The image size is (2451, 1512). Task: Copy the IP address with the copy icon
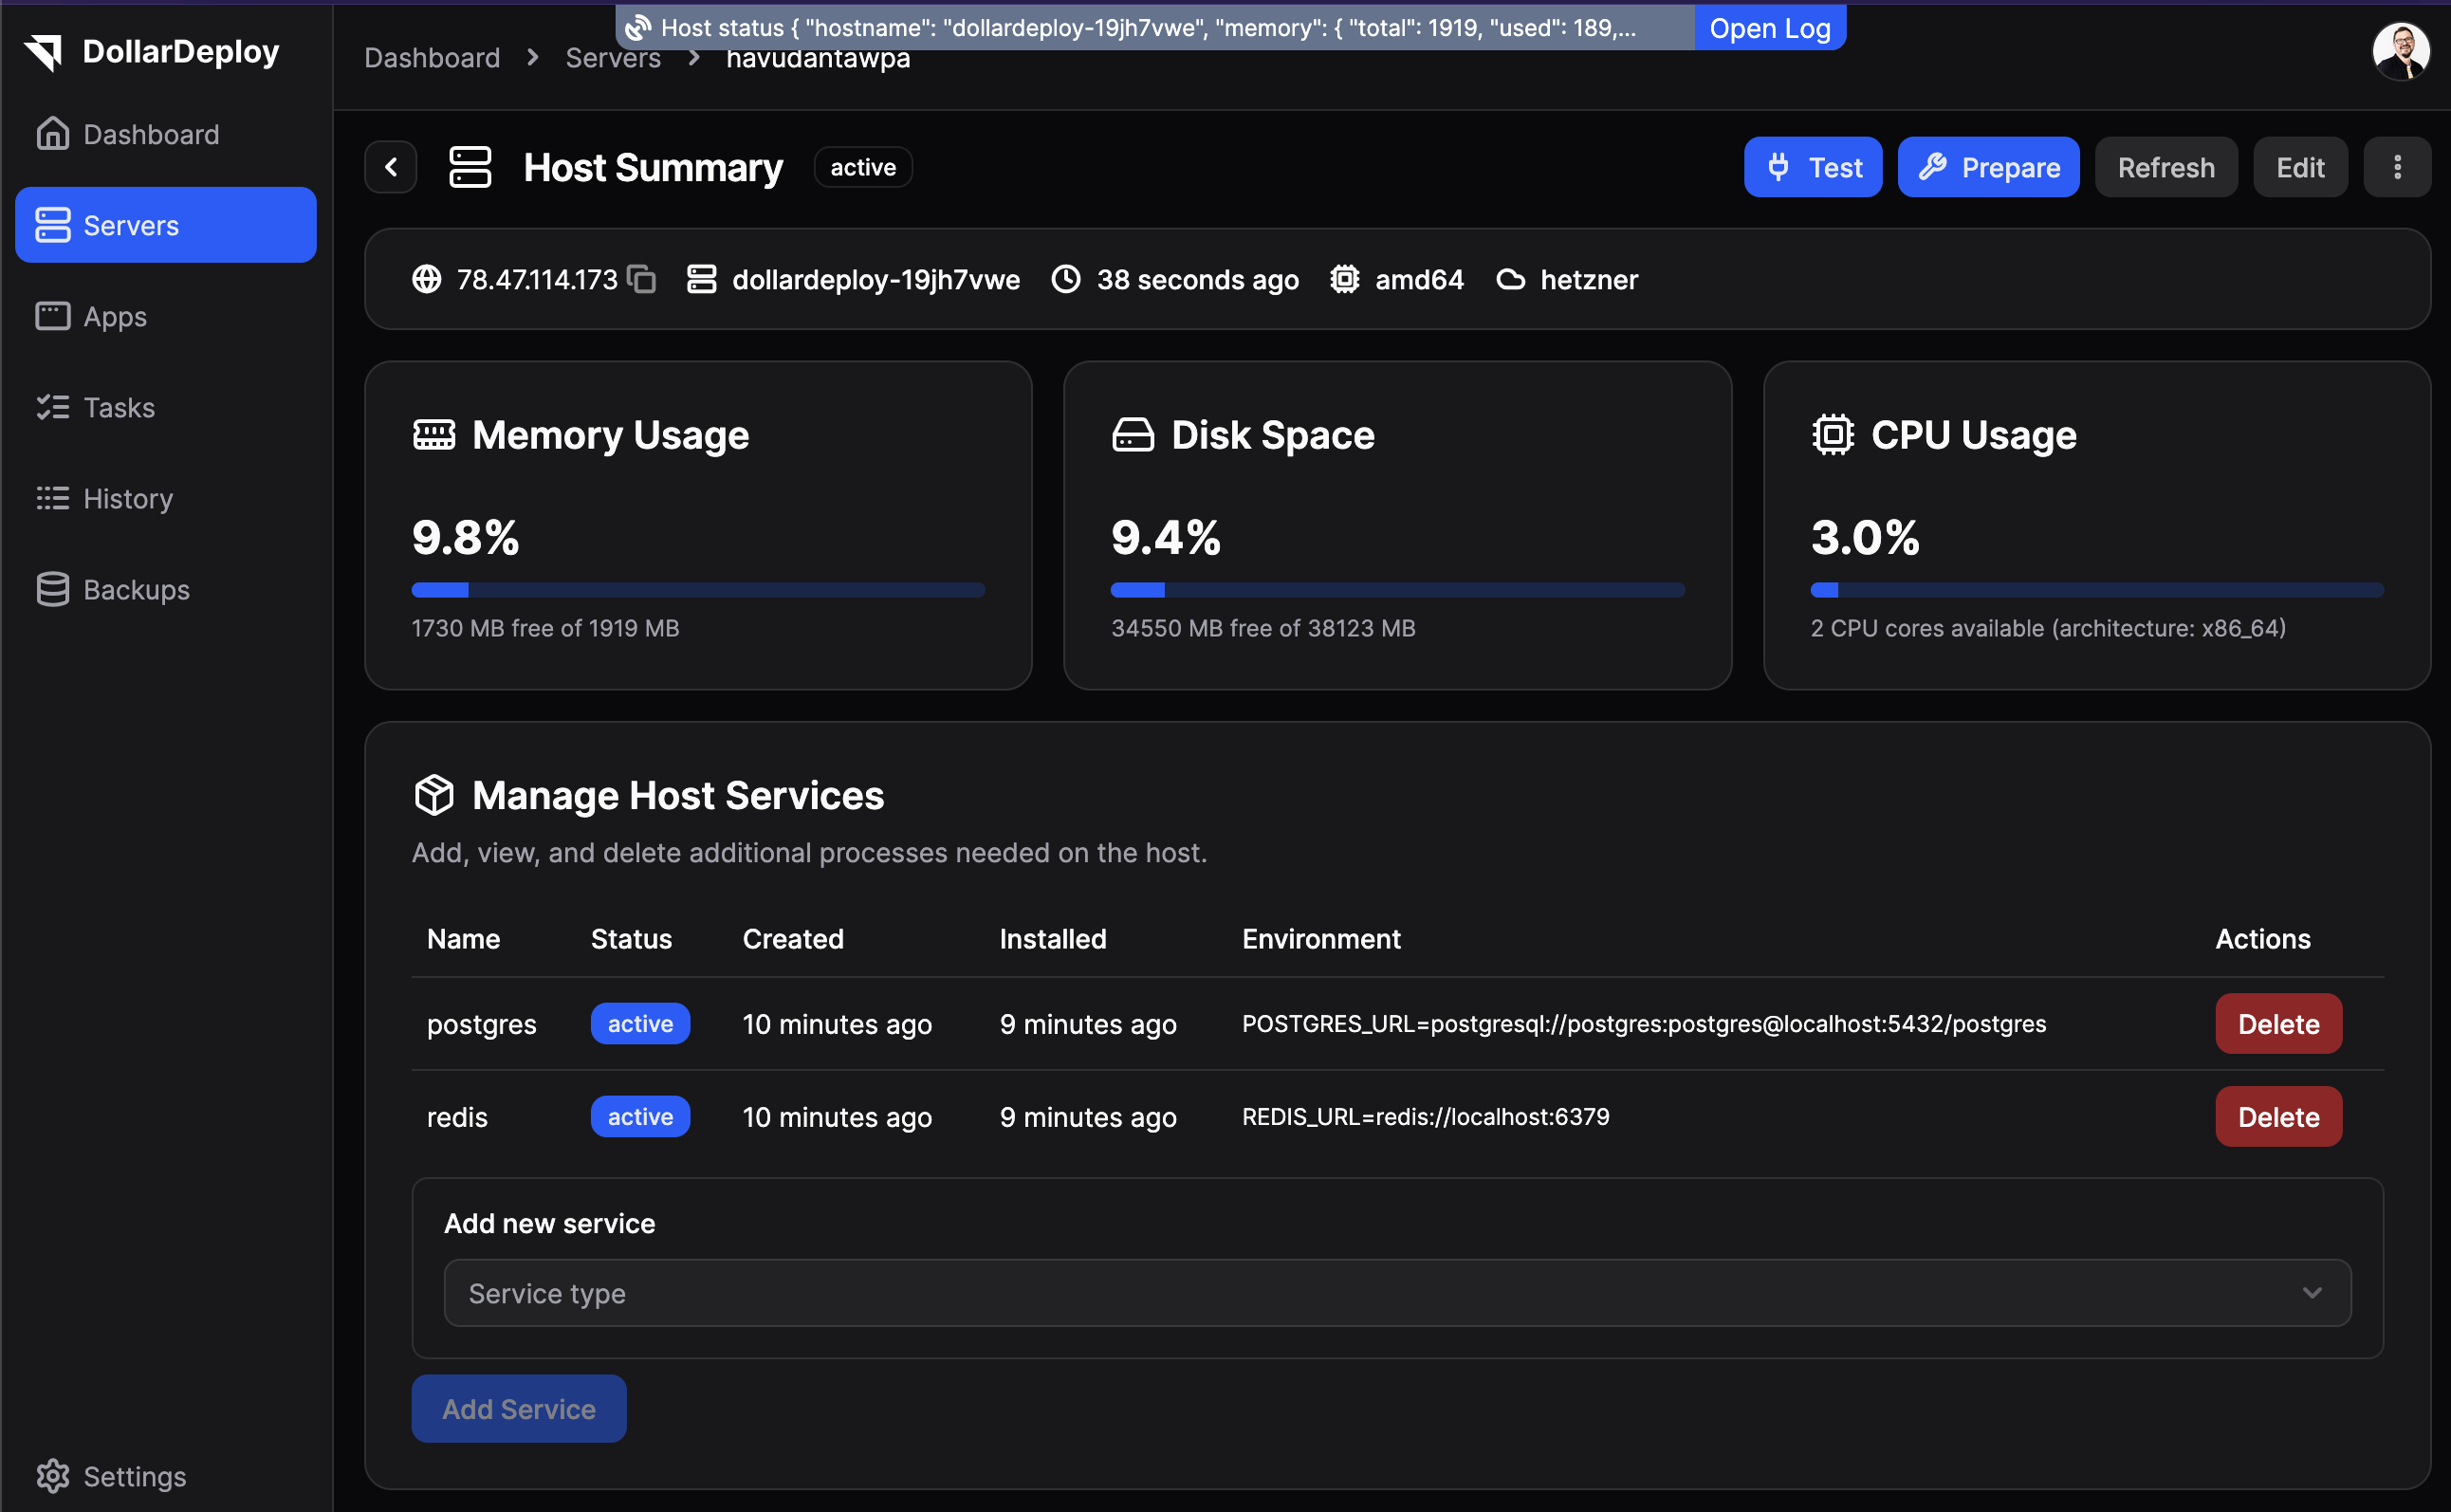click(641, 279)
